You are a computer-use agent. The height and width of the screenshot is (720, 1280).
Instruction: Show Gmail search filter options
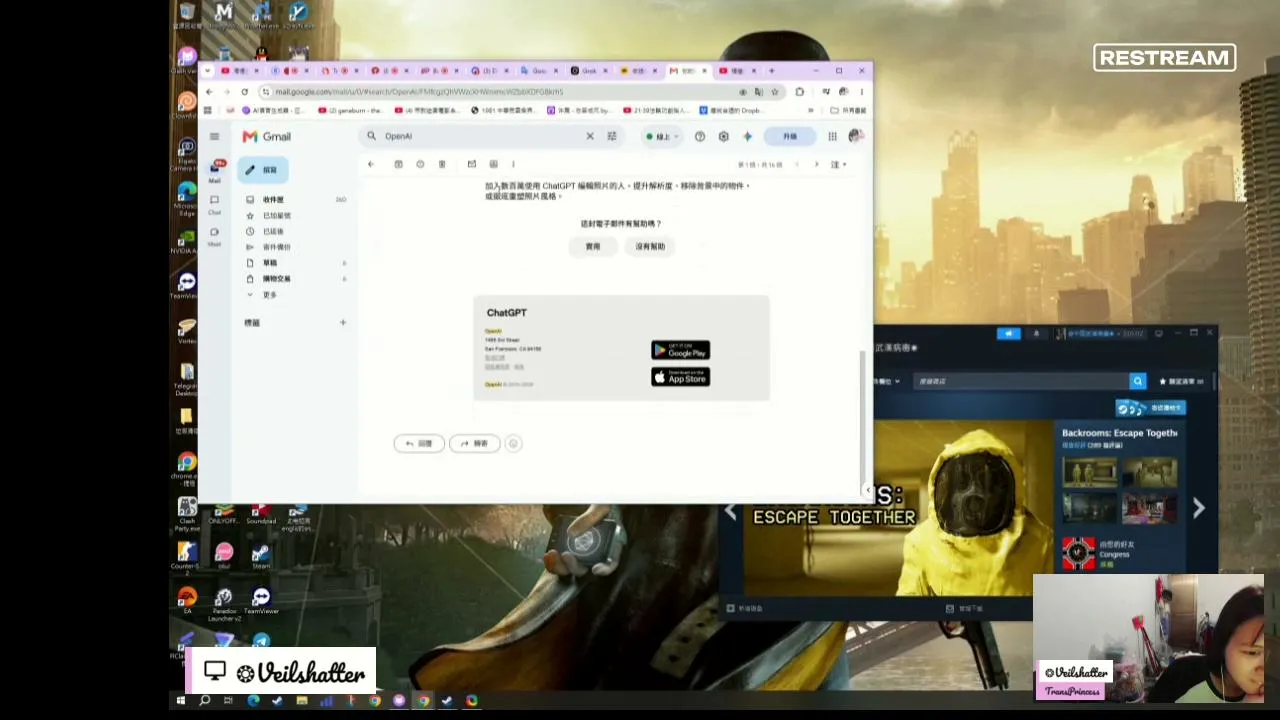tap(611, 136)
